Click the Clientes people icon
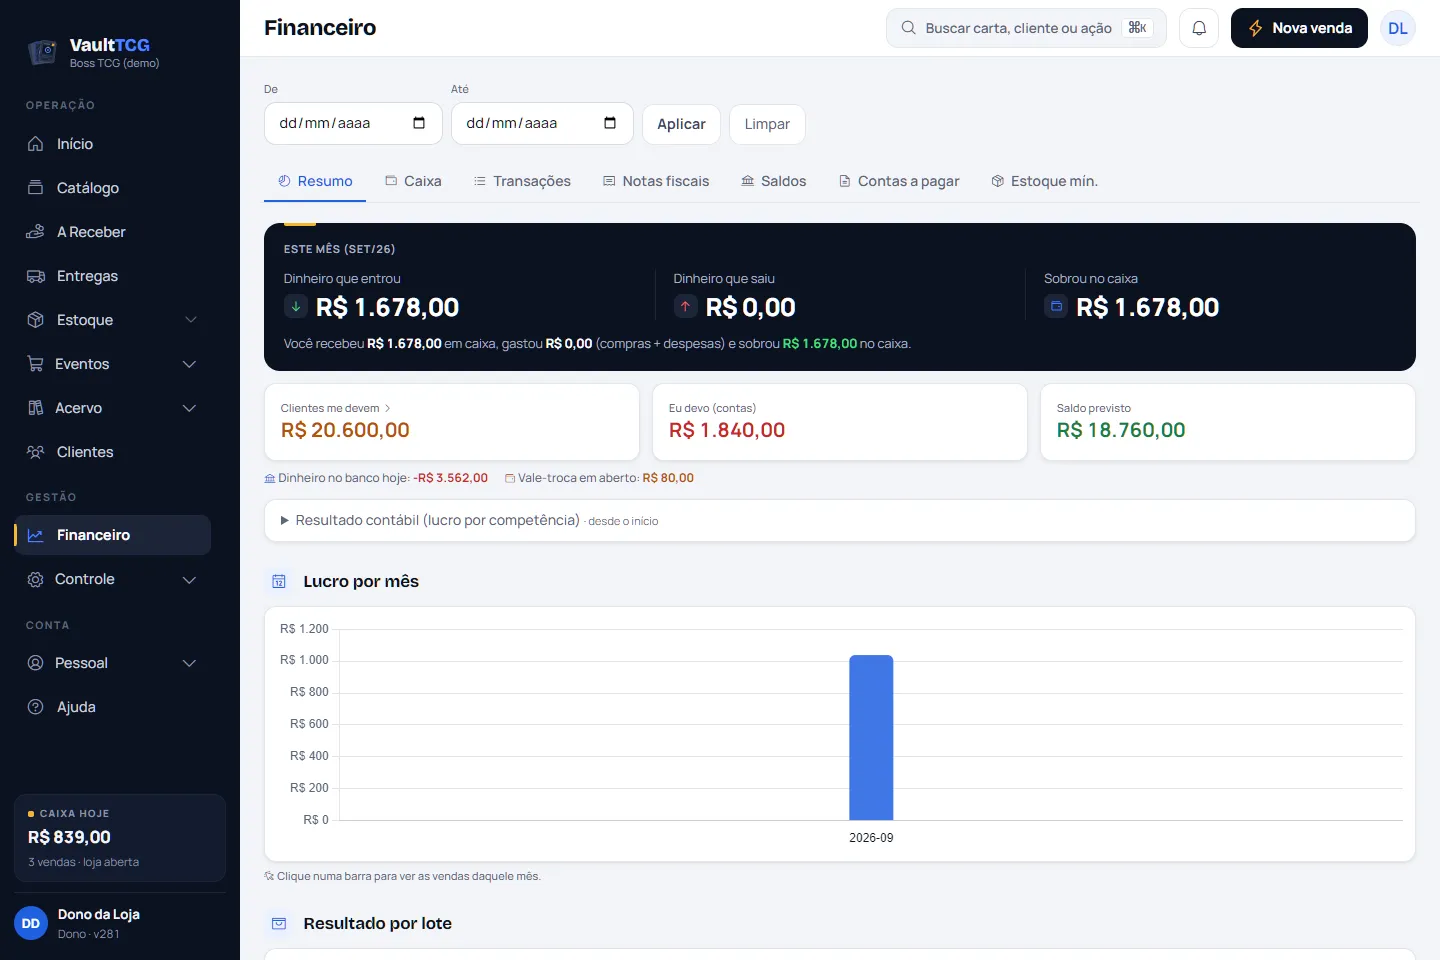 pos(36,452)
